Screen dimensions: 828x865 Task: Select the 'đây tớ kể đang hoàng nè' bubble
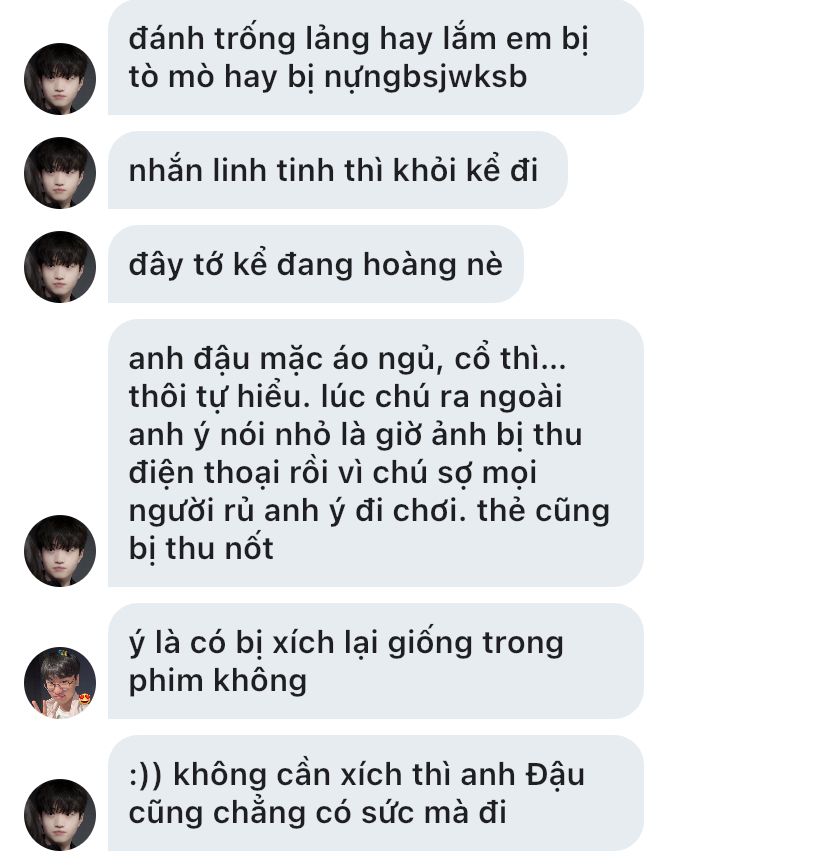[x=316, y=264]
